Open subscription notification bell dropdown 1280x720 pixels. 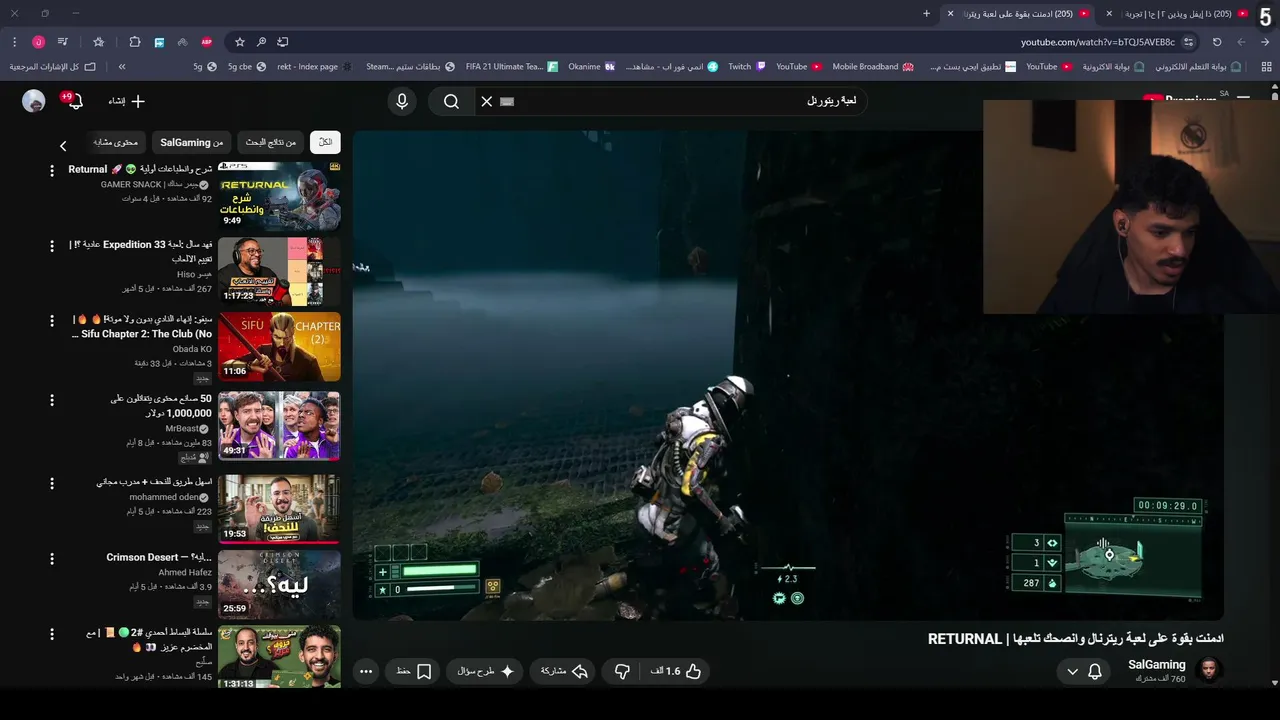[1084, 671]
